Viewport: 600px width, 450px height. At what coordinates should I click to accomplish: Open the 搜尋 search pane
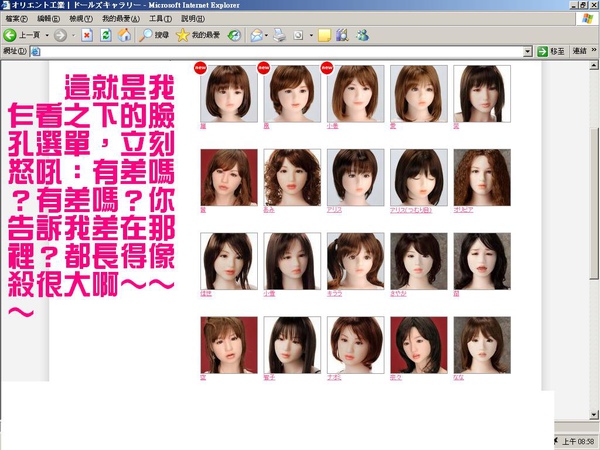click(x=153, y=35)
